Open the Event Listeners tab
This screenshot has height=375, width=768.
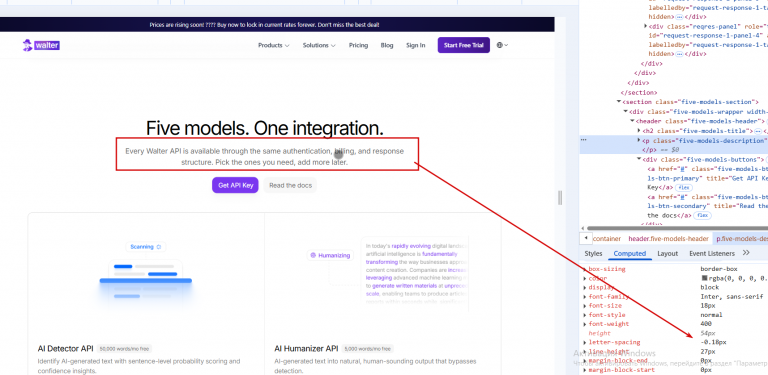pyautogui.click(x=712, y=253)
